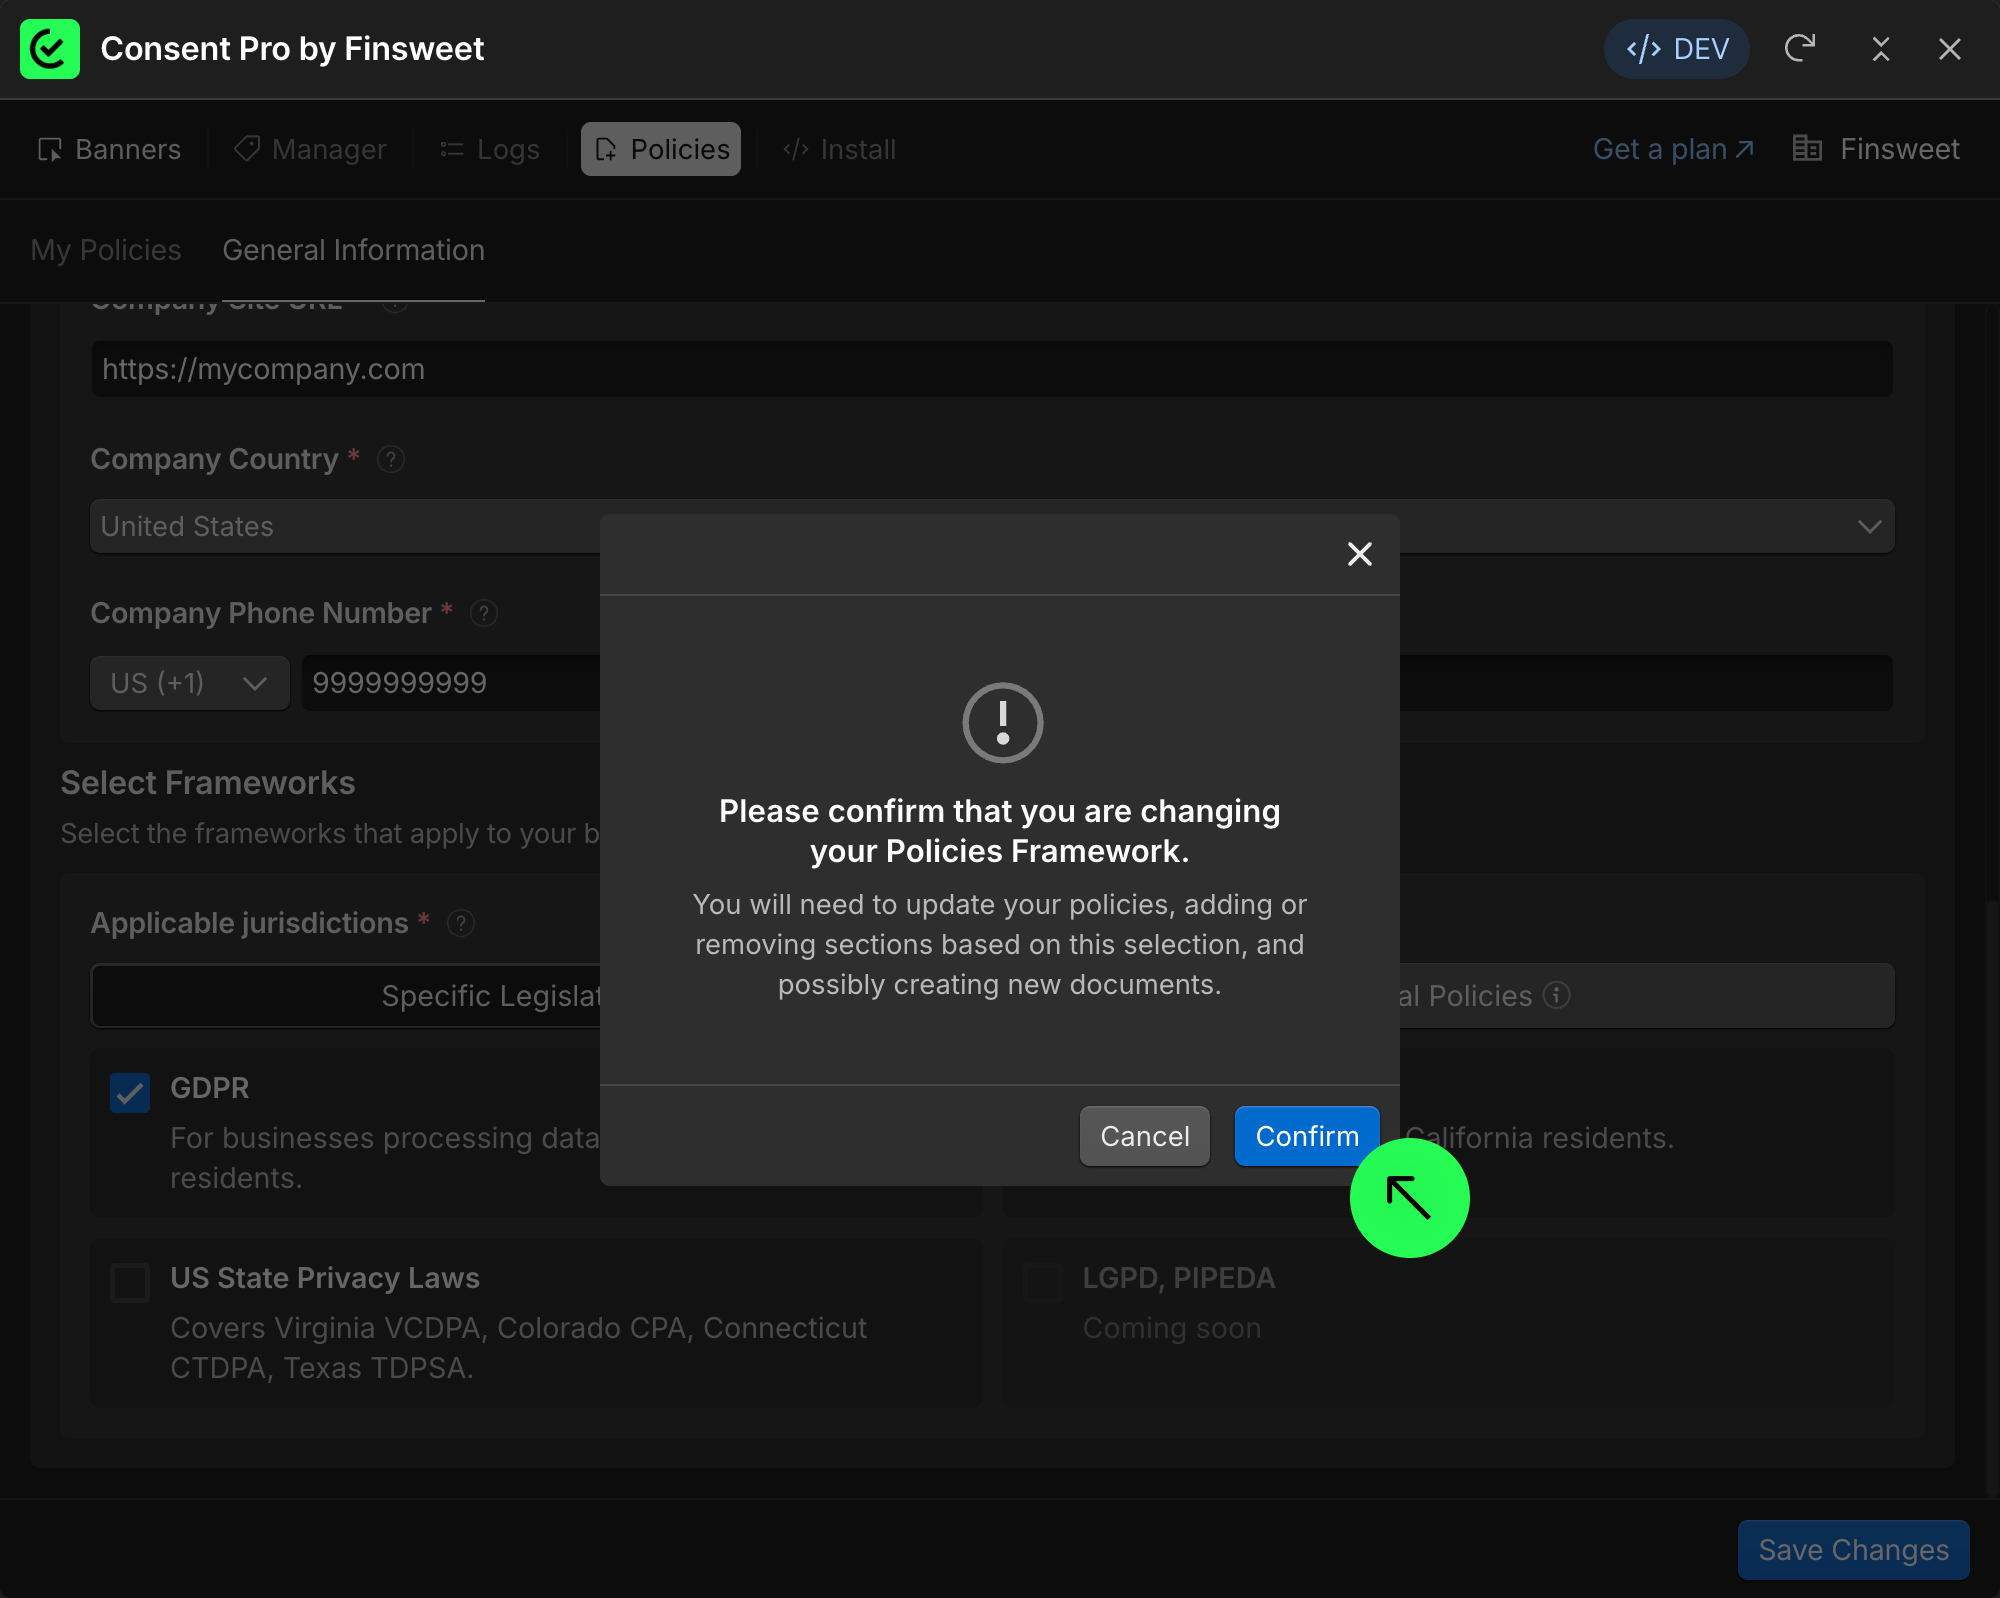Screen dimensions: 2000x1598
Task: Open the Install tab
Action: pyautogui.click(x=839, y=149)
